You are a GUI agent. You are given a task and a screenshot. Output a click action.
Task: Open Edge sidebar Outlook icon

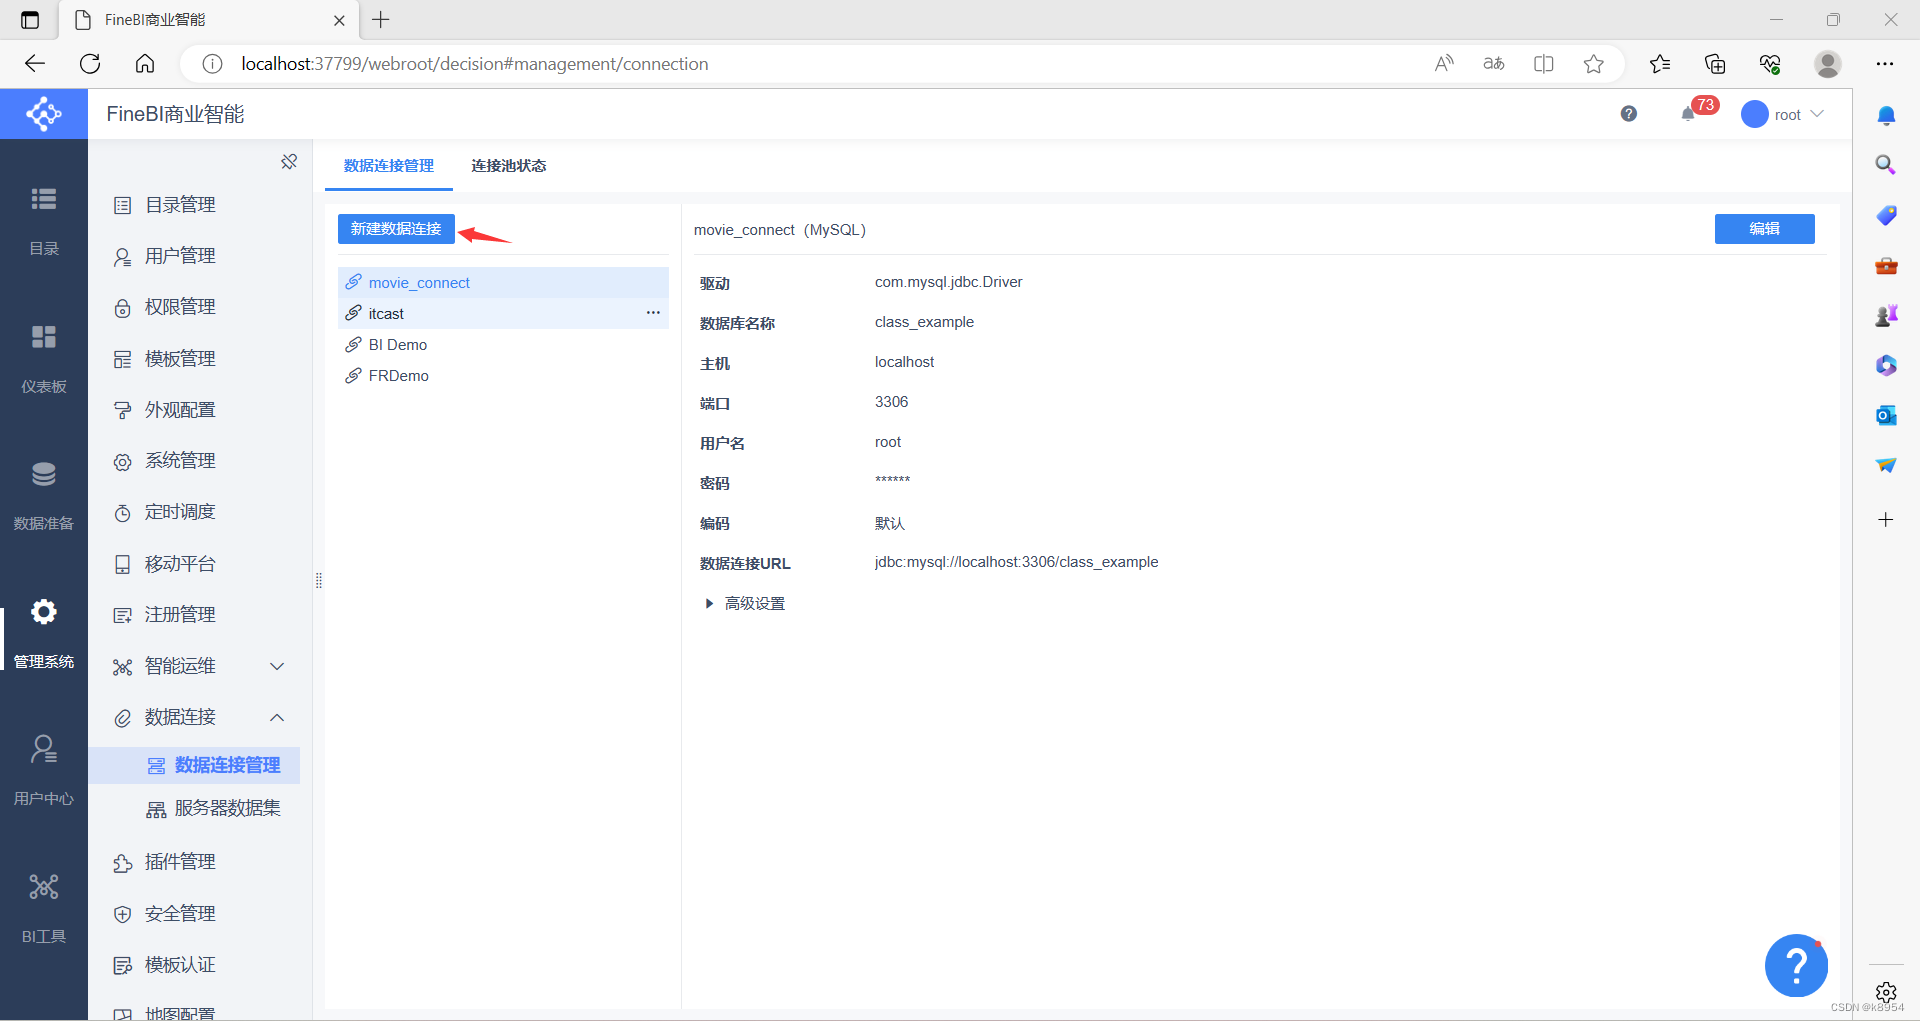pos(1886,415)
